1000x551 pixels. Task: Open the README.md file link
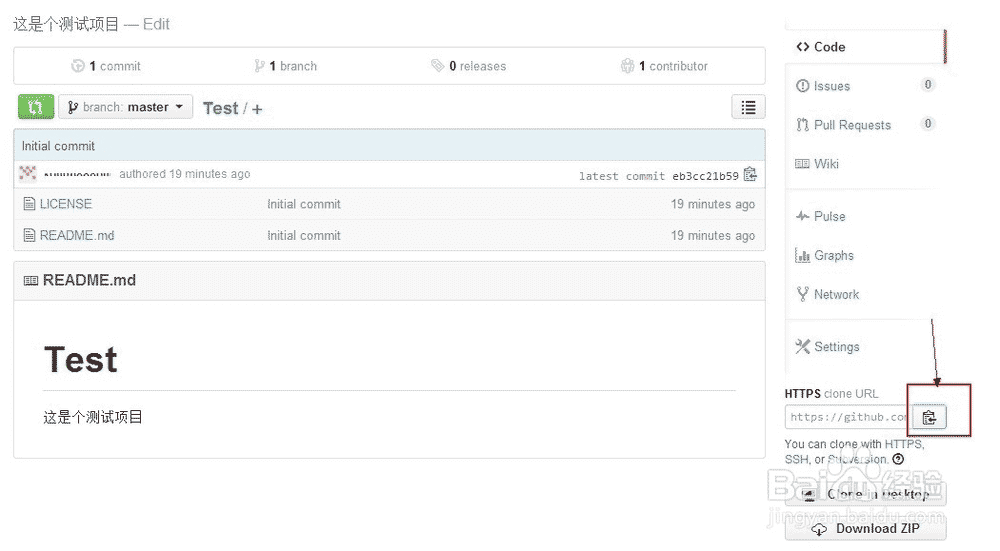click(x=76, y=236)
